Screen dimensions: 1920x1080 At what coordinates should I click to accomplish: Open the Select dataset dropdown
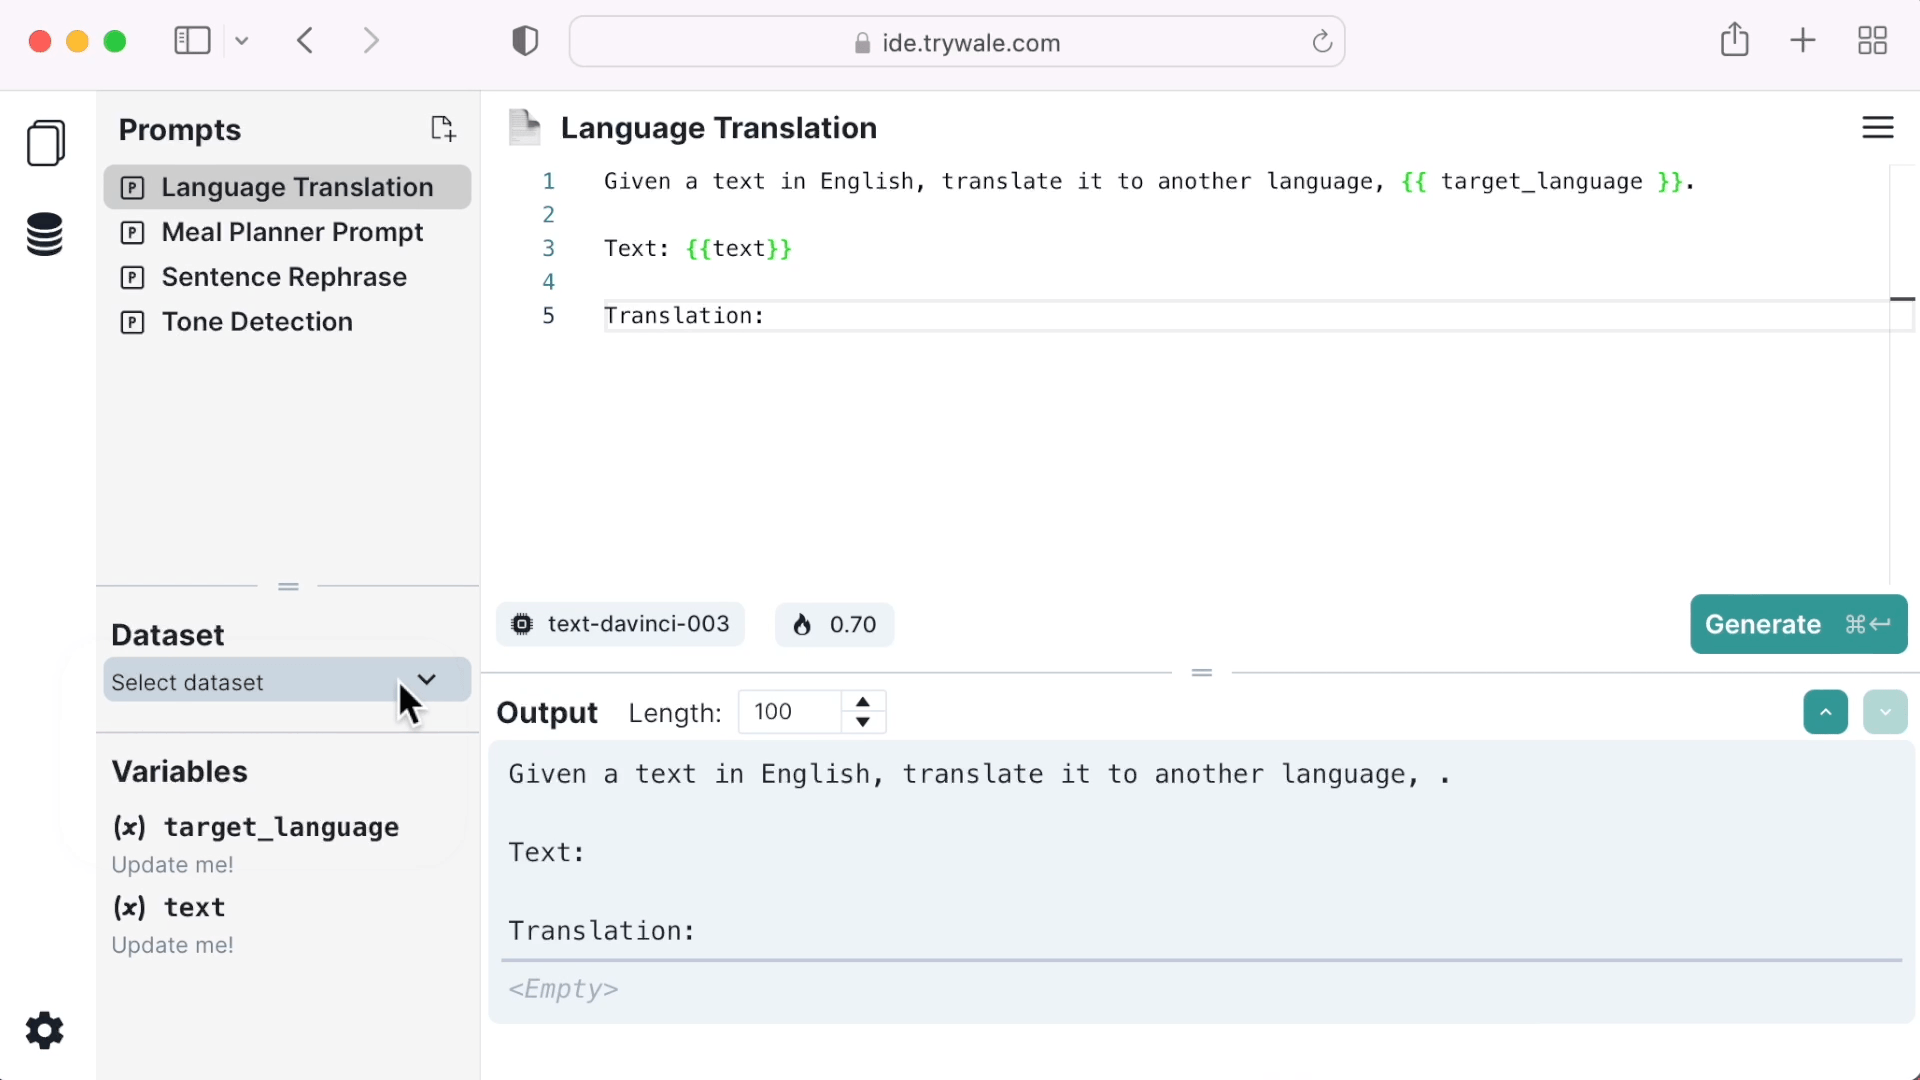[287, 681]
